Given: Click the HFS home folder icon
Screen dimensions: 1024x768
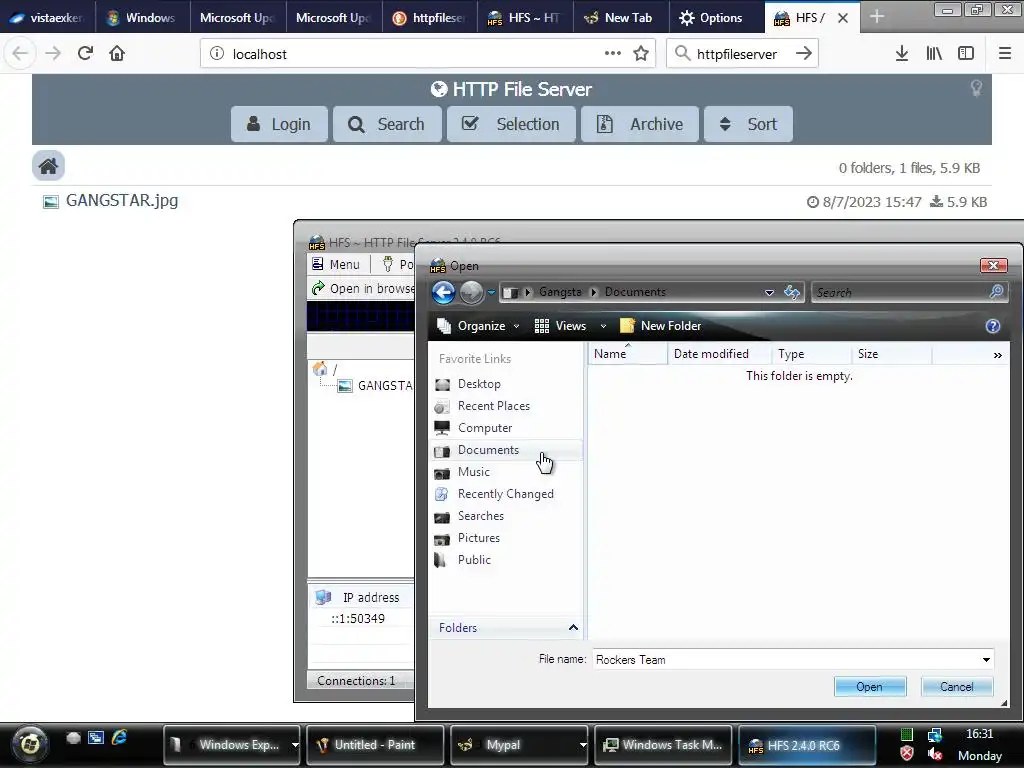Looking at the screenshot, I should [48, 166].
